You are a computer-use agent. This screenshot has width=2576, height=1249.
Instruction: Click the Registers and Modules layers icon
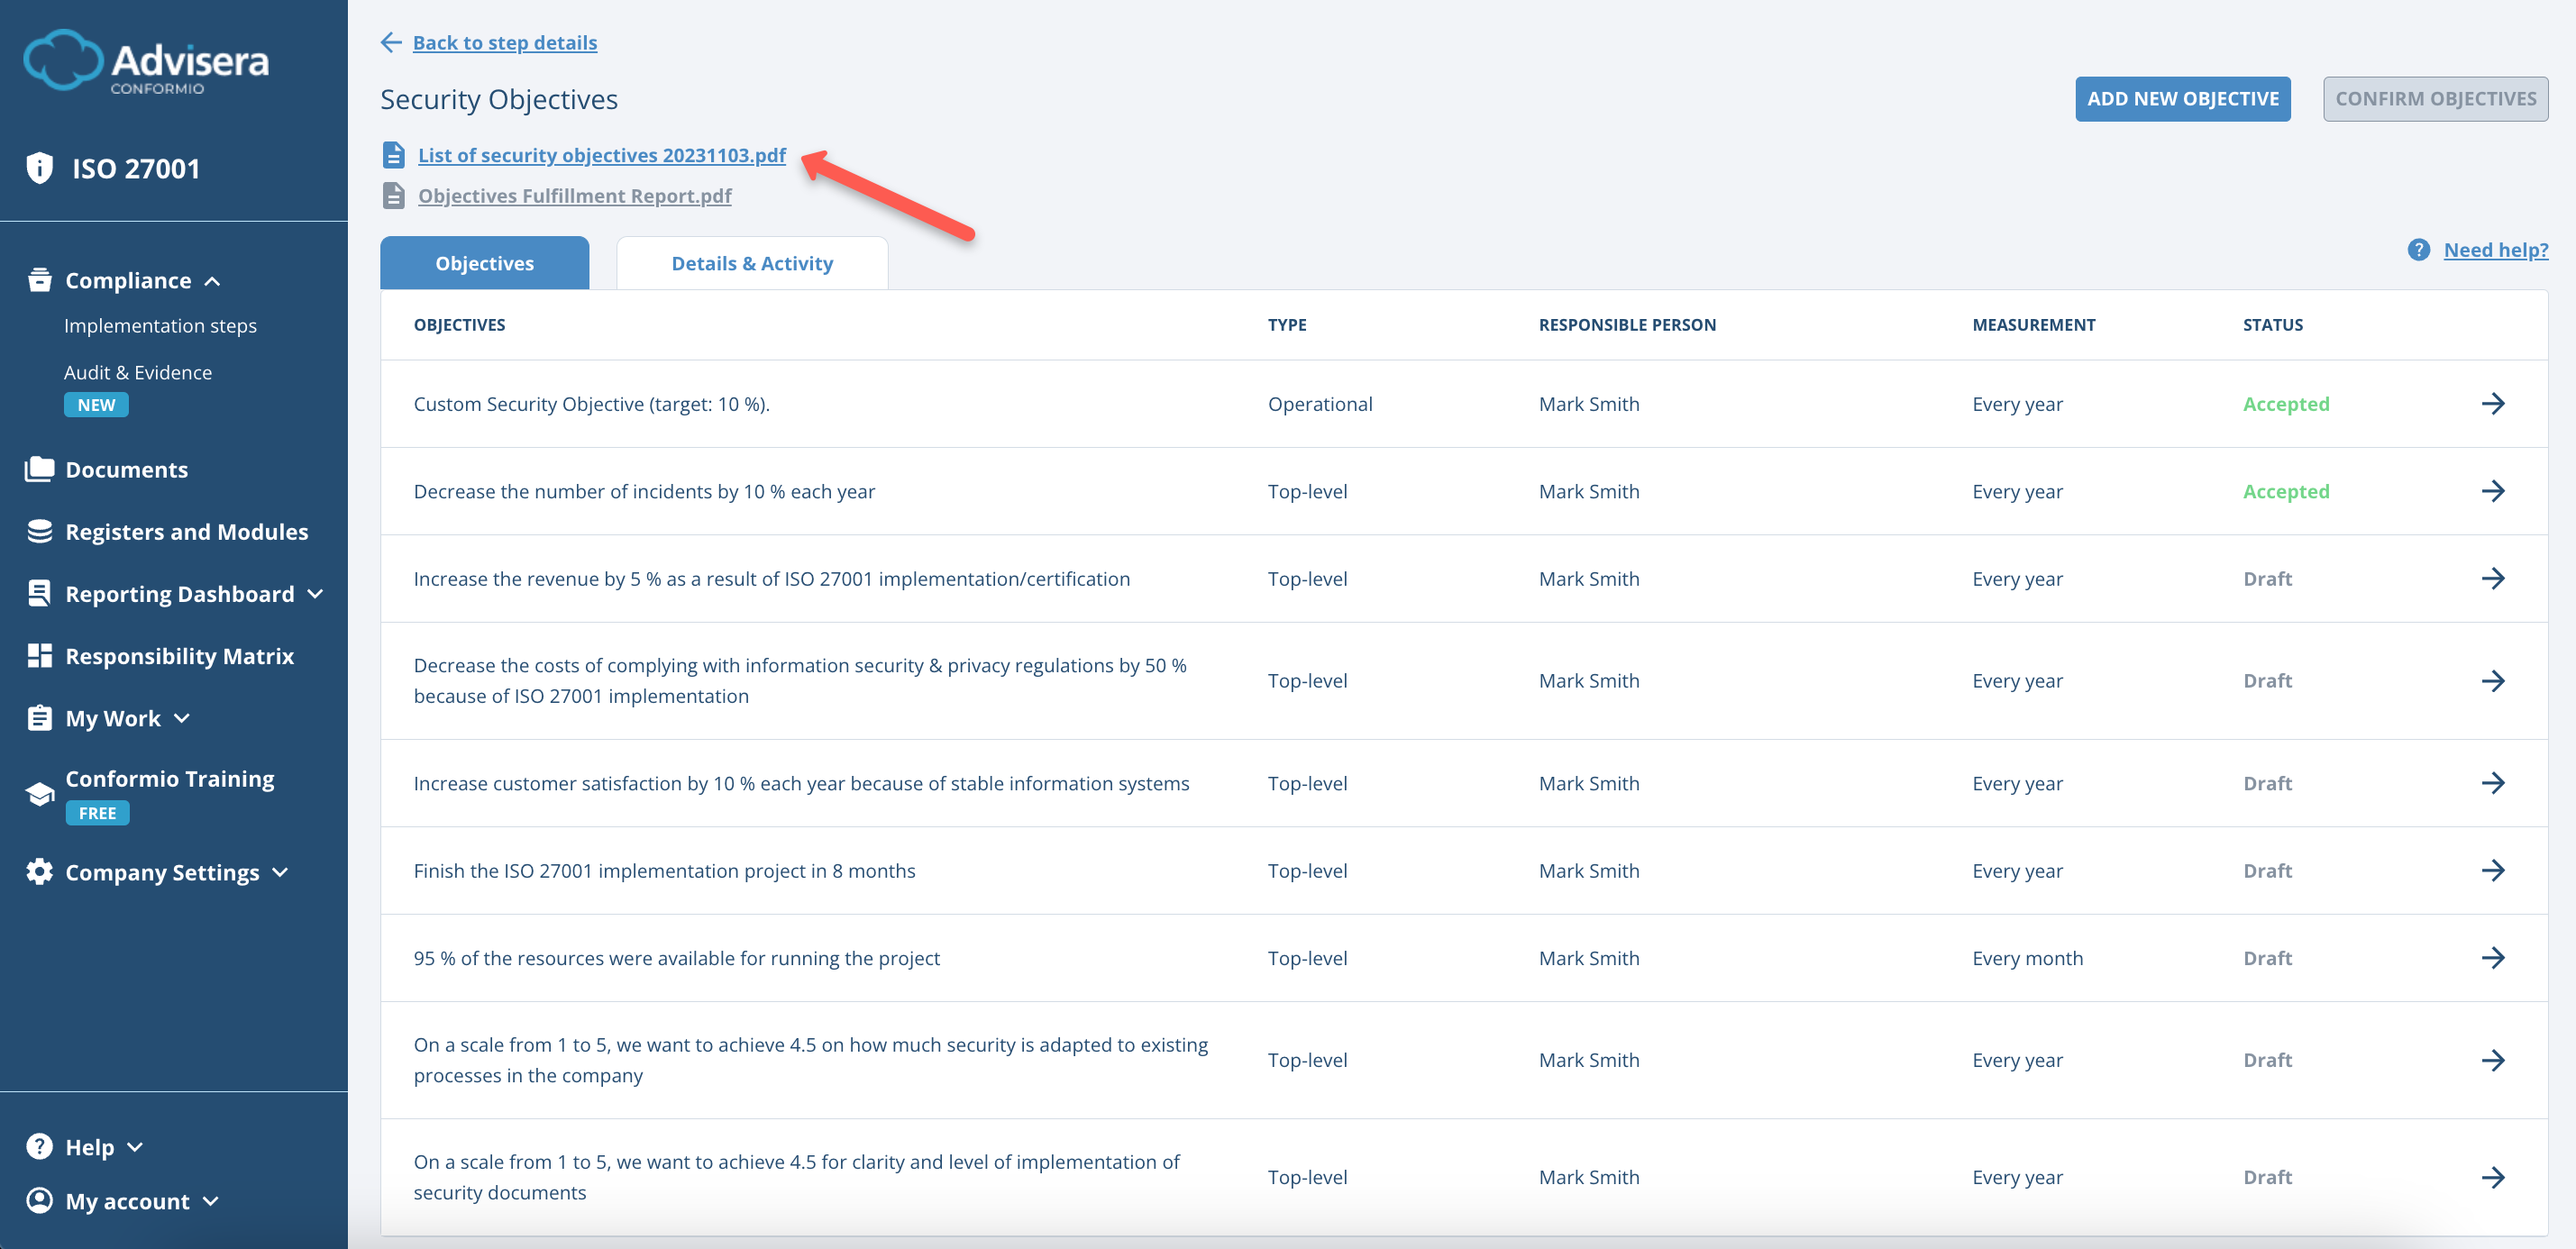click(39, 531)
